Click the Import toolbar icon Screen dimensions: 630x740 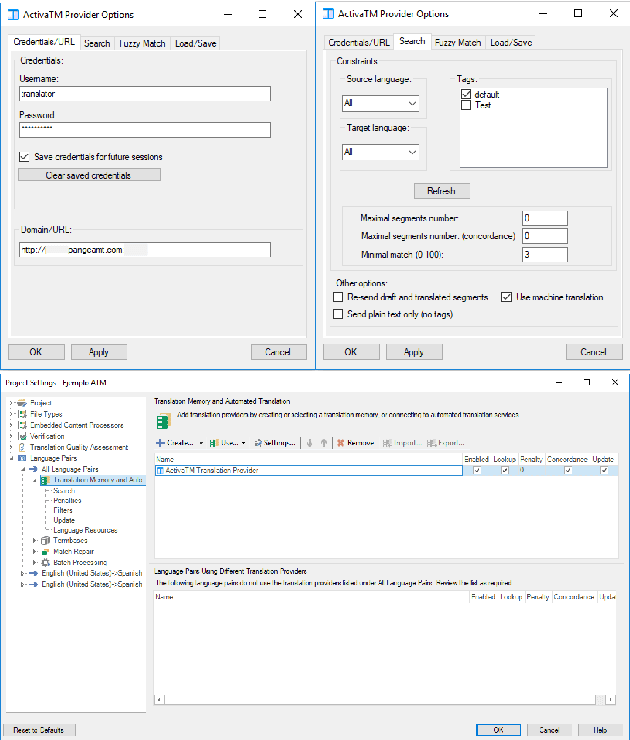pyautogui.click(x=387, y=443)
